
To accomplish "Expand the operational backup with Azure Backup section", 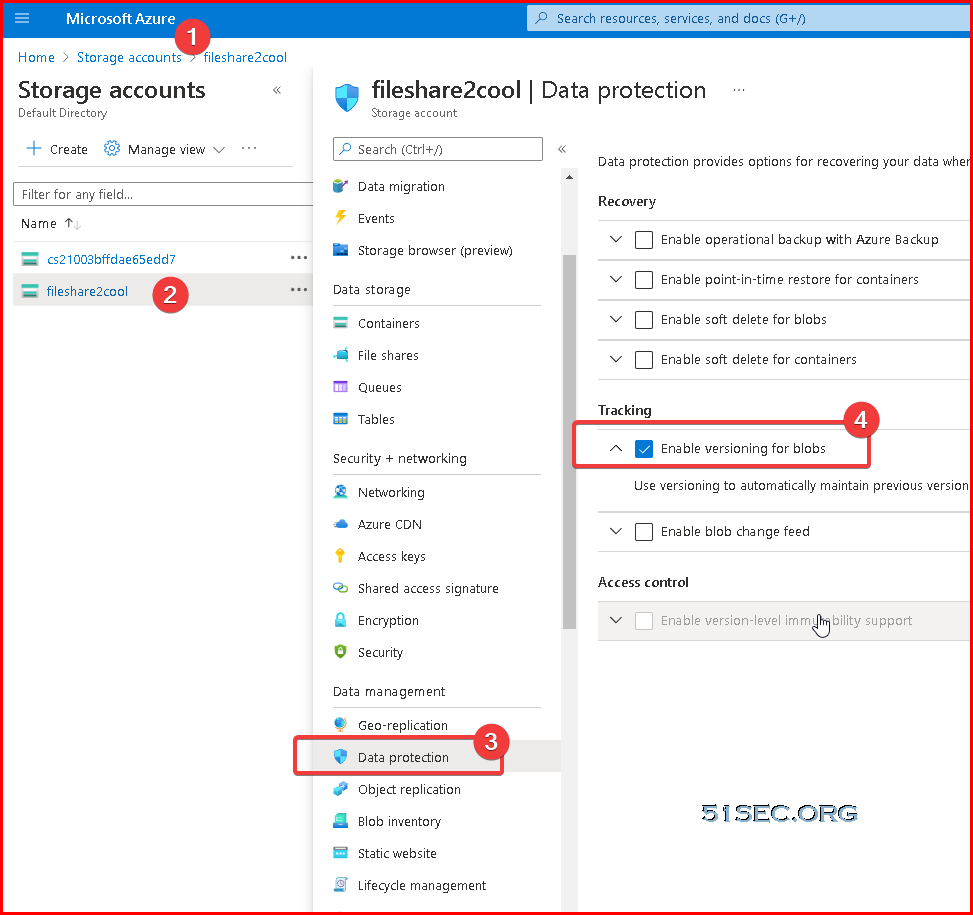I will pos(616,239).
